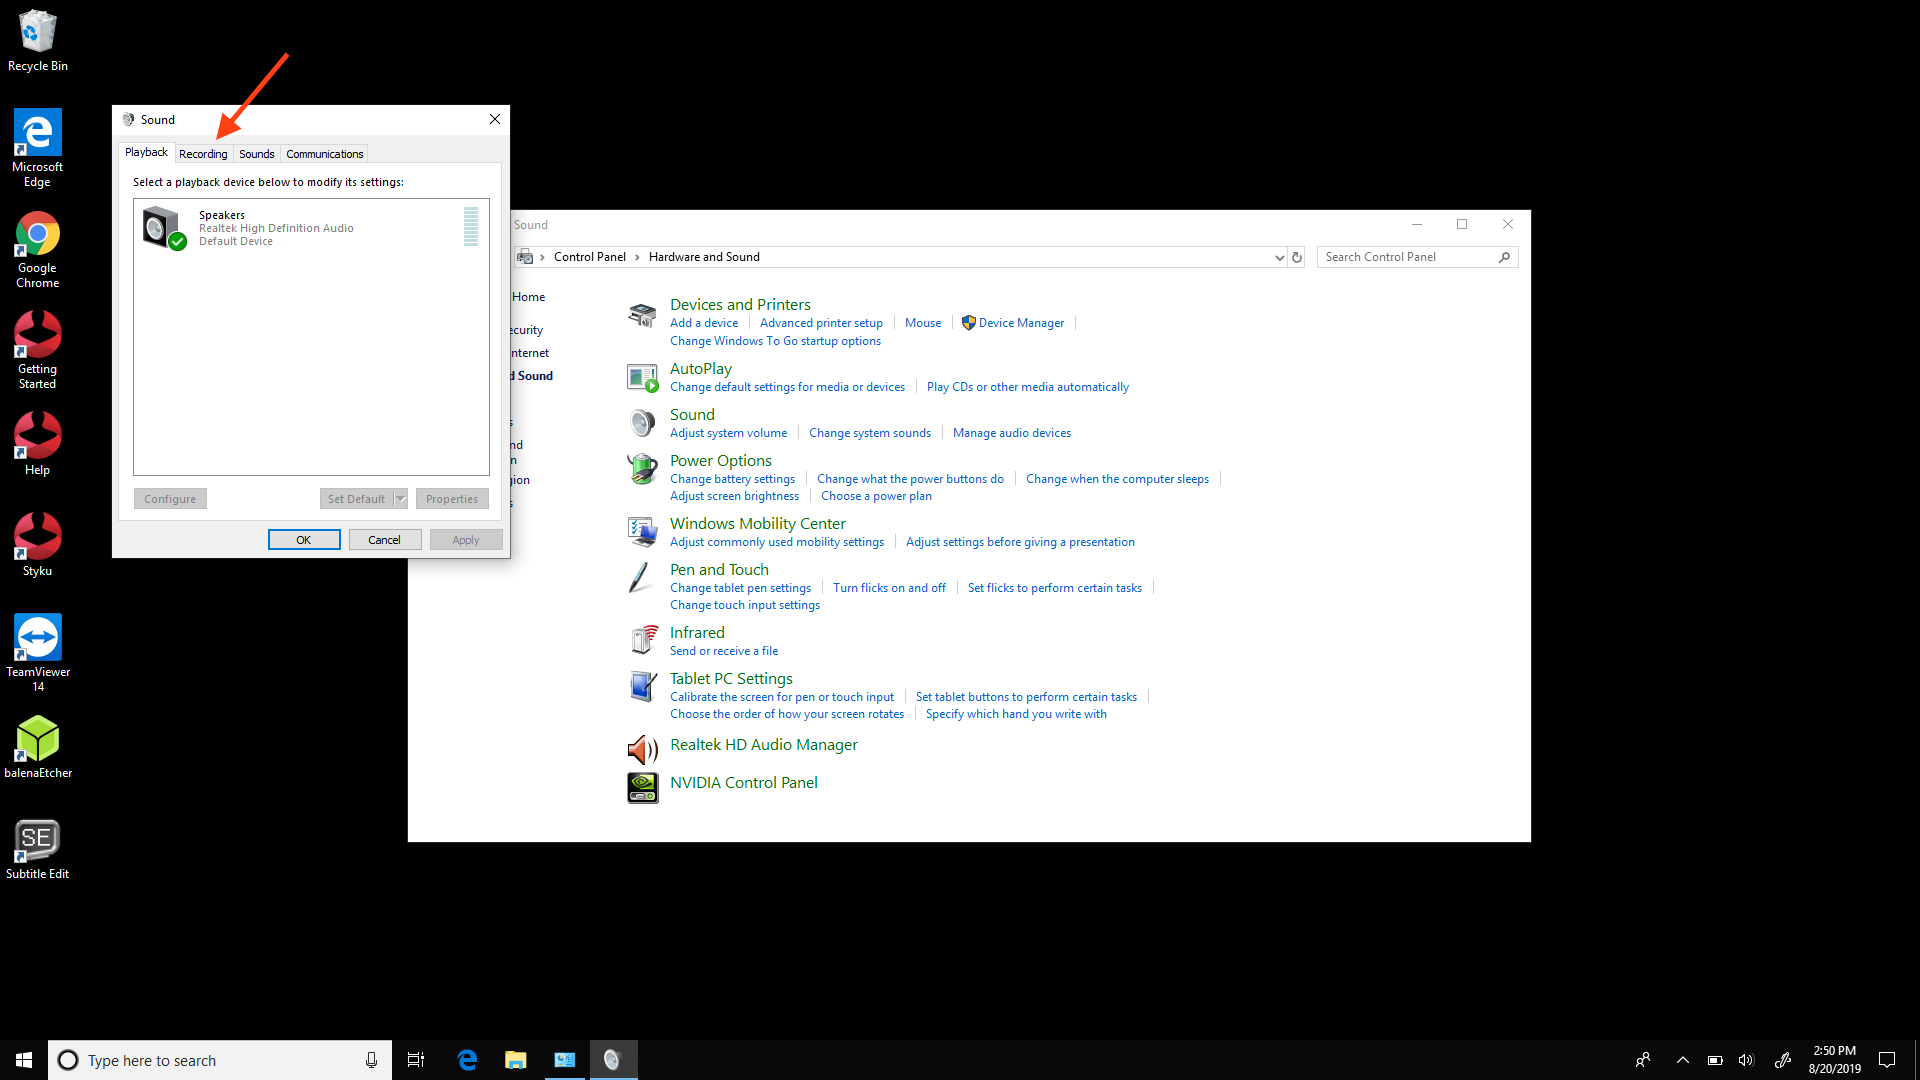Click the Devices and Printers icon

pos(642,315)
